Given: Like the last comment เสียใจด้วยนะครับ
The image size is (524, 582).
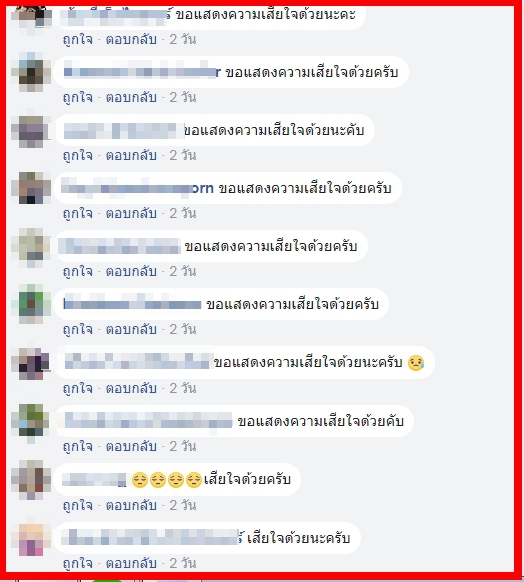Looking at the screenshot, I should (78, 563).
